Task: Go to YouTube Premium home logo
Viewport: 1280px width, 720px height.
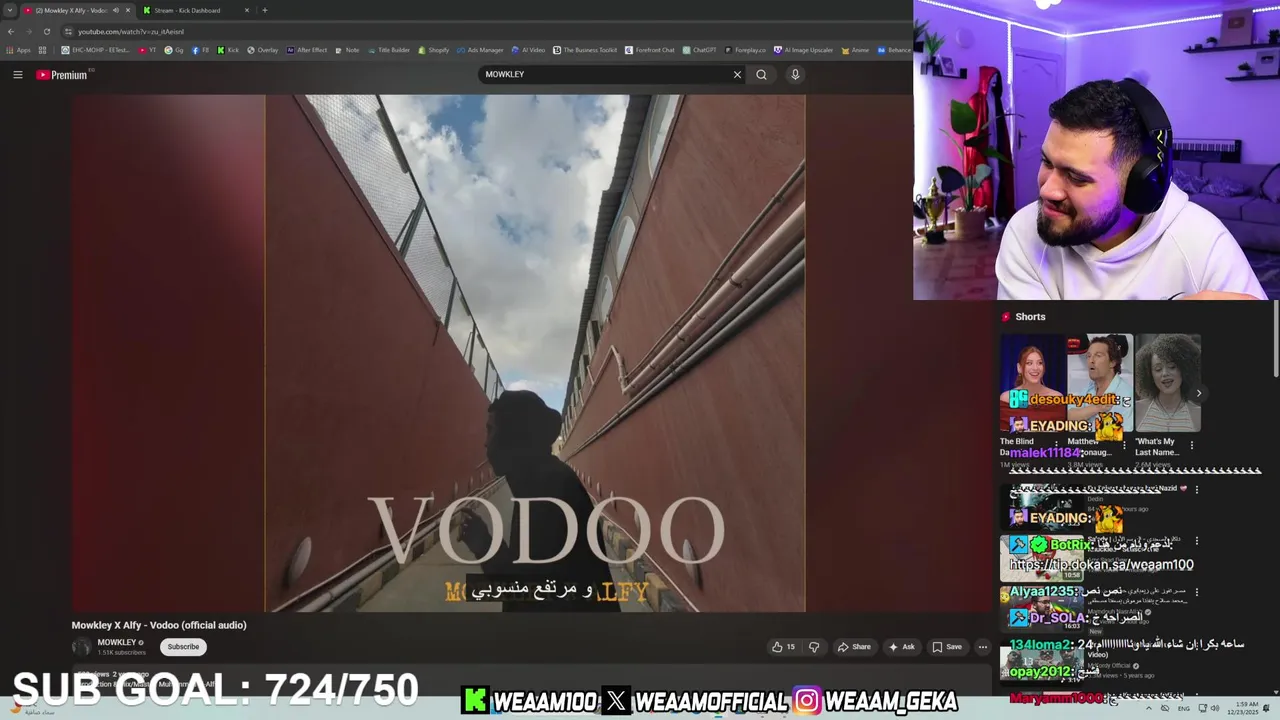Action: 62,75
